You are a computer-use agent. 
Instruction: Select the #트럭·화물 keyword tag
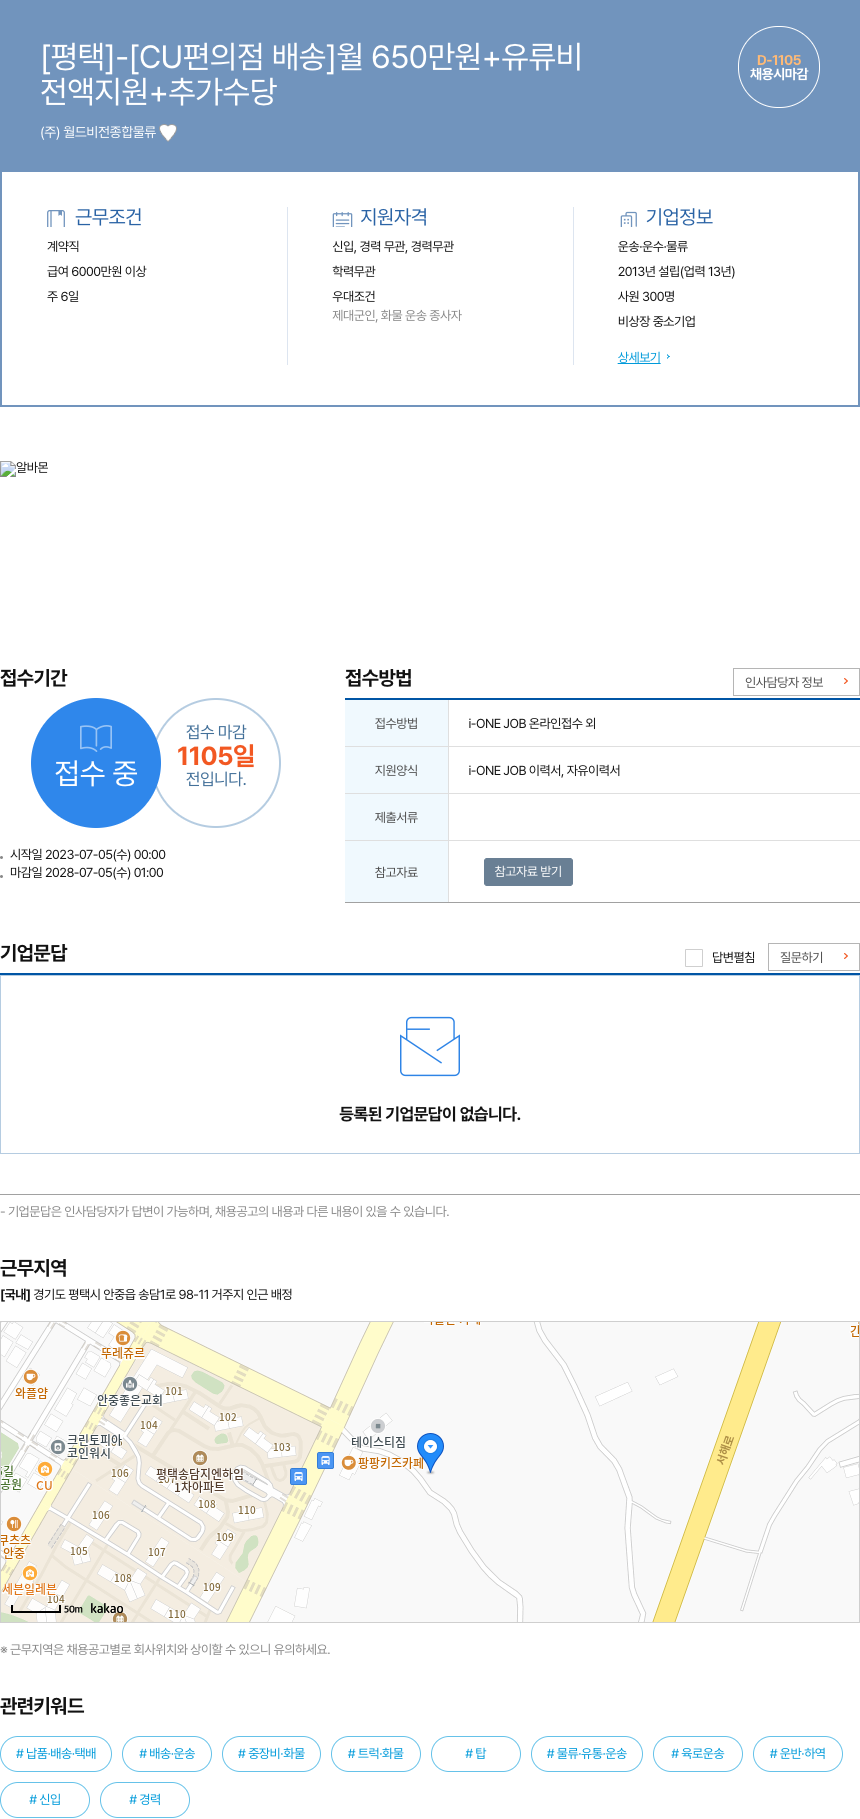(376, 1754)
